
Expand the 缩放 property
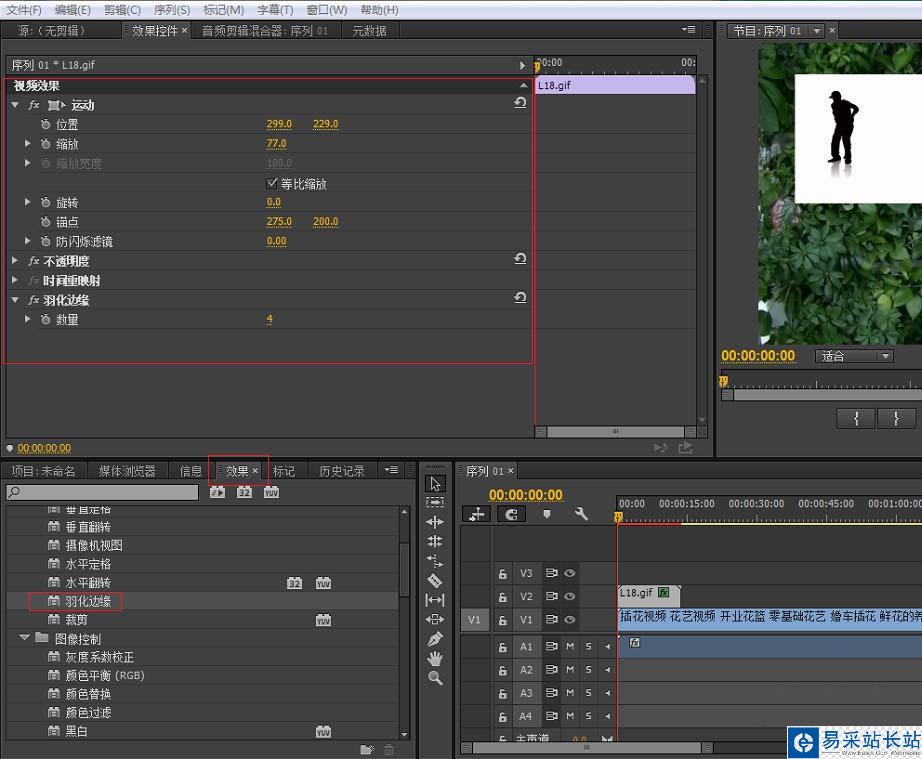click(27, 143)
